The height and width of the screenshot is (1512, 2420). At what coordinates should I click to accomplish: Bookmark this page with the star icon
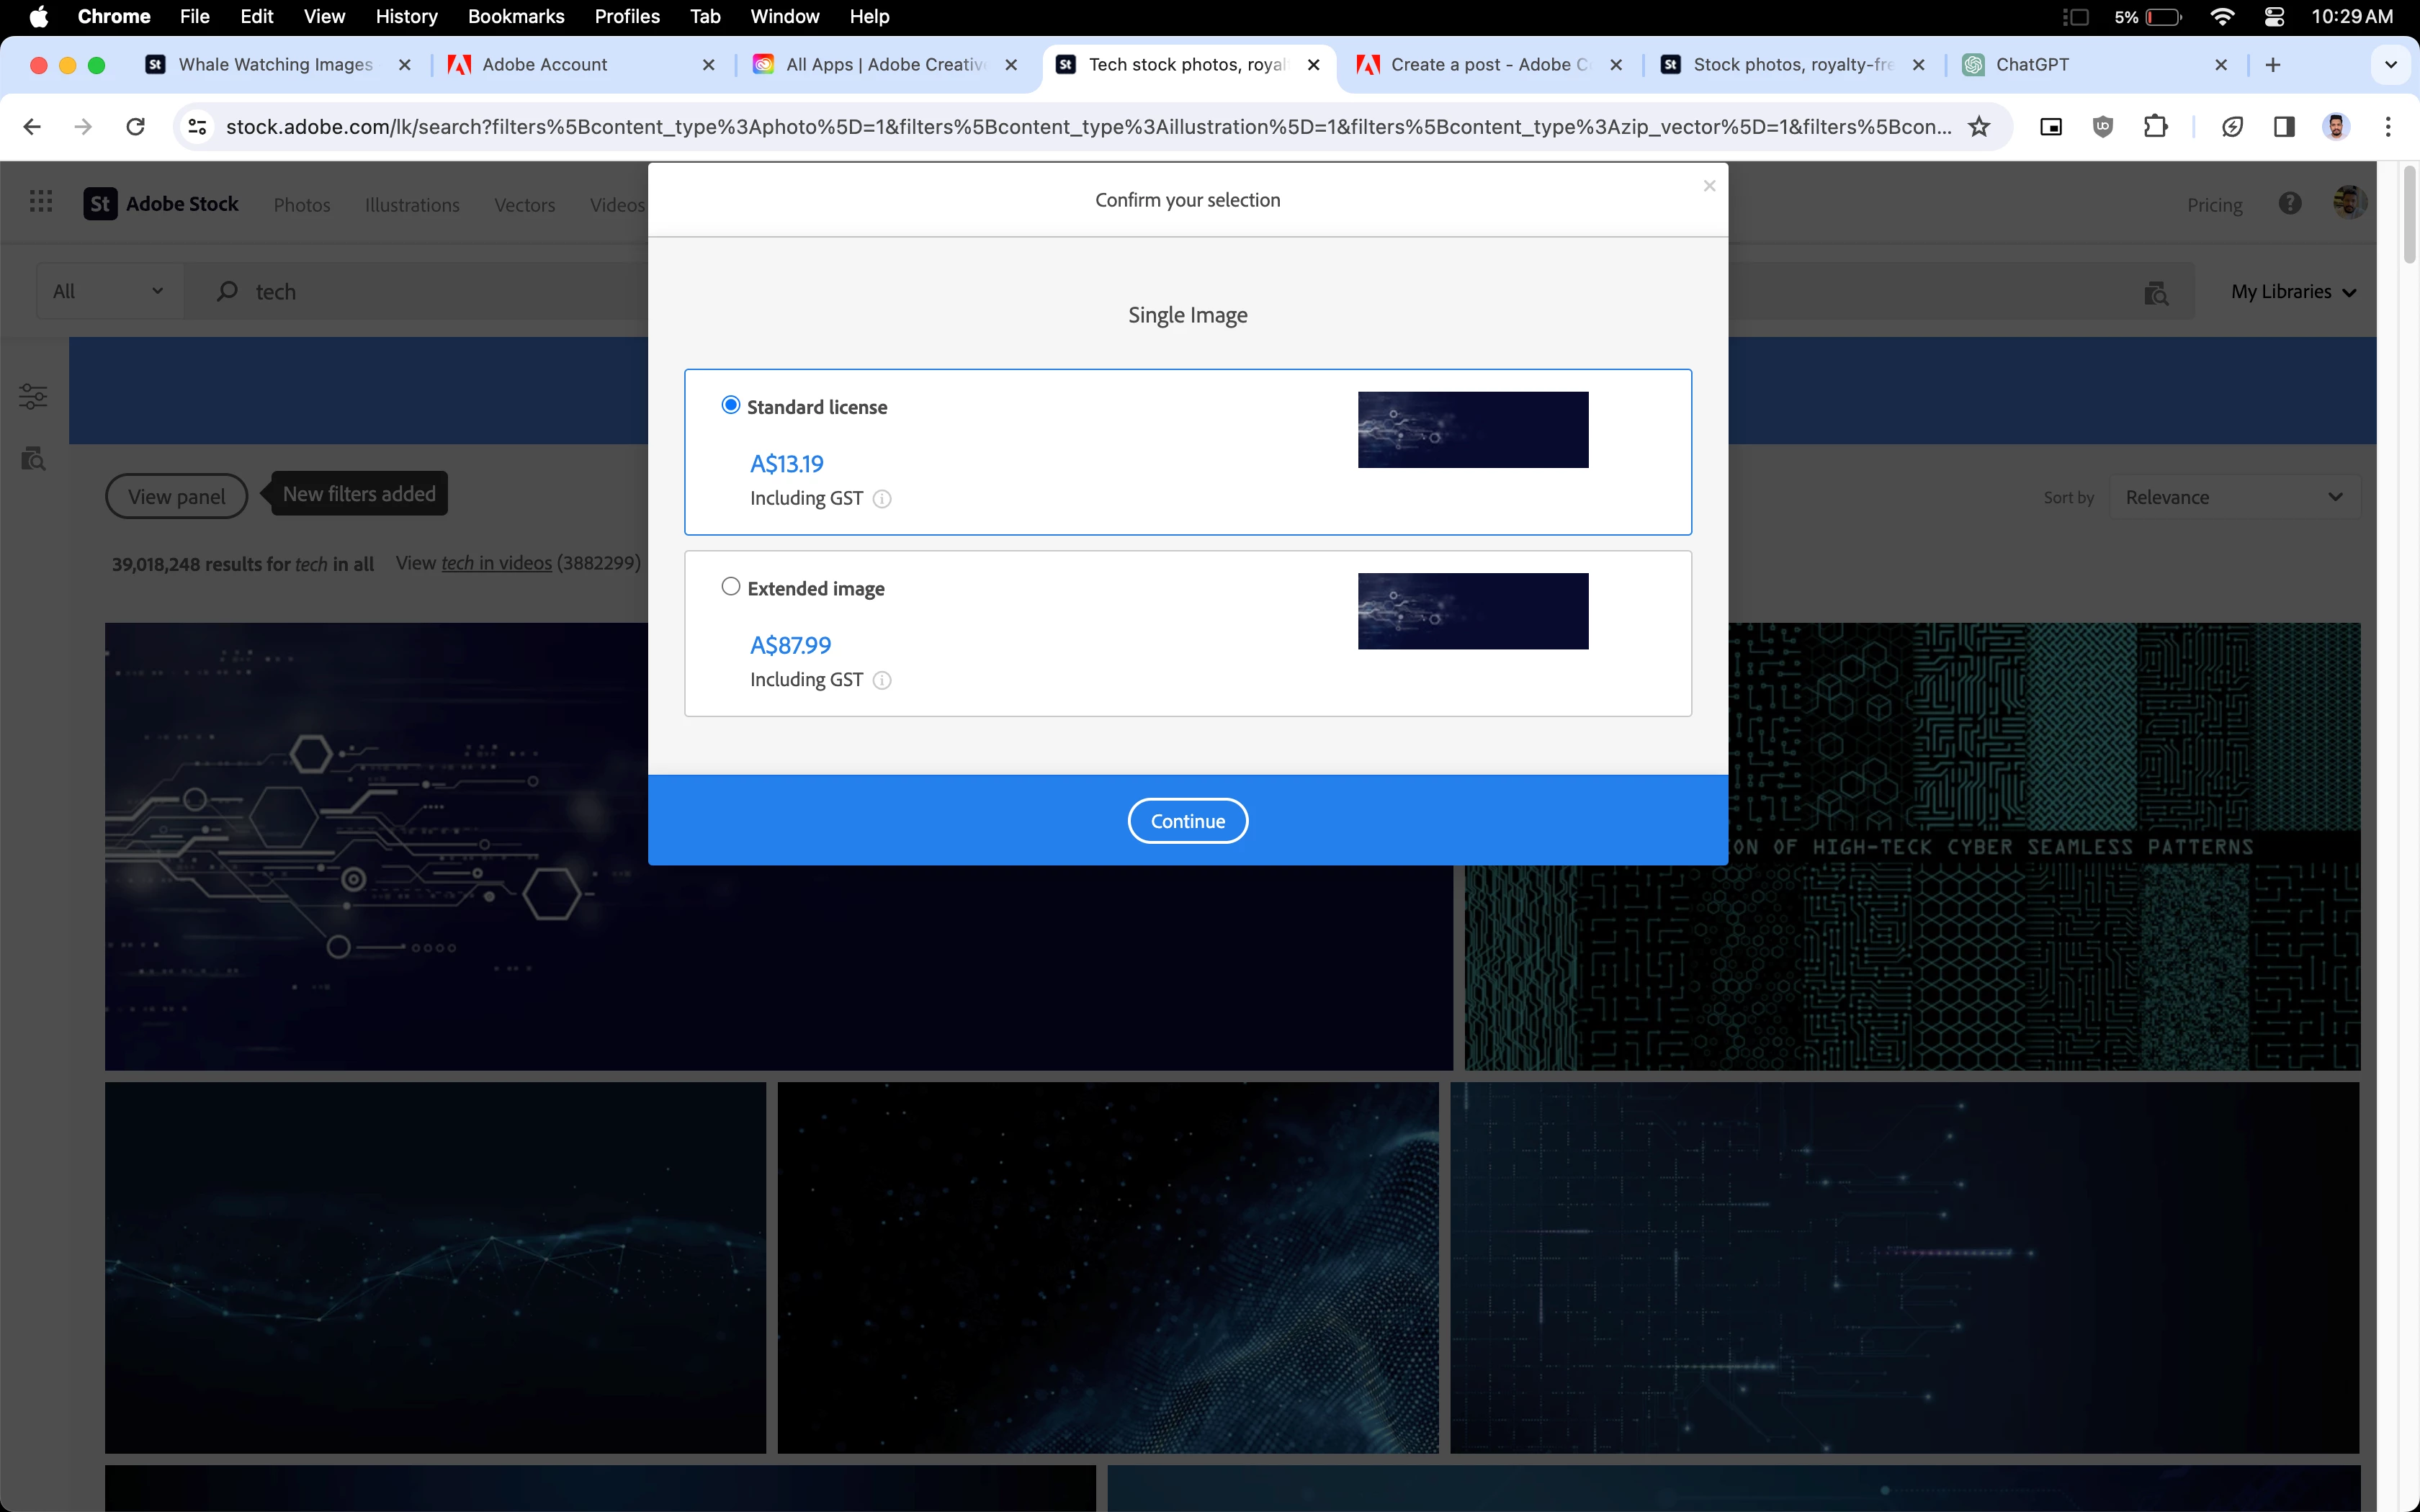(1978, 127)
